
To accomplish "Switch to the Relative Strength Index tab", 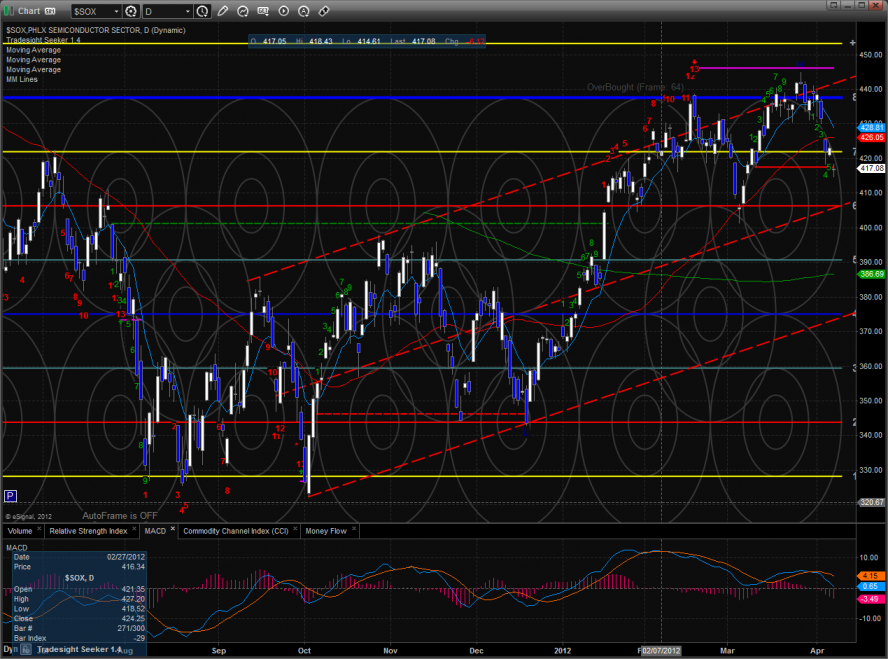I will pyautogui.click(x=89, y=530).
